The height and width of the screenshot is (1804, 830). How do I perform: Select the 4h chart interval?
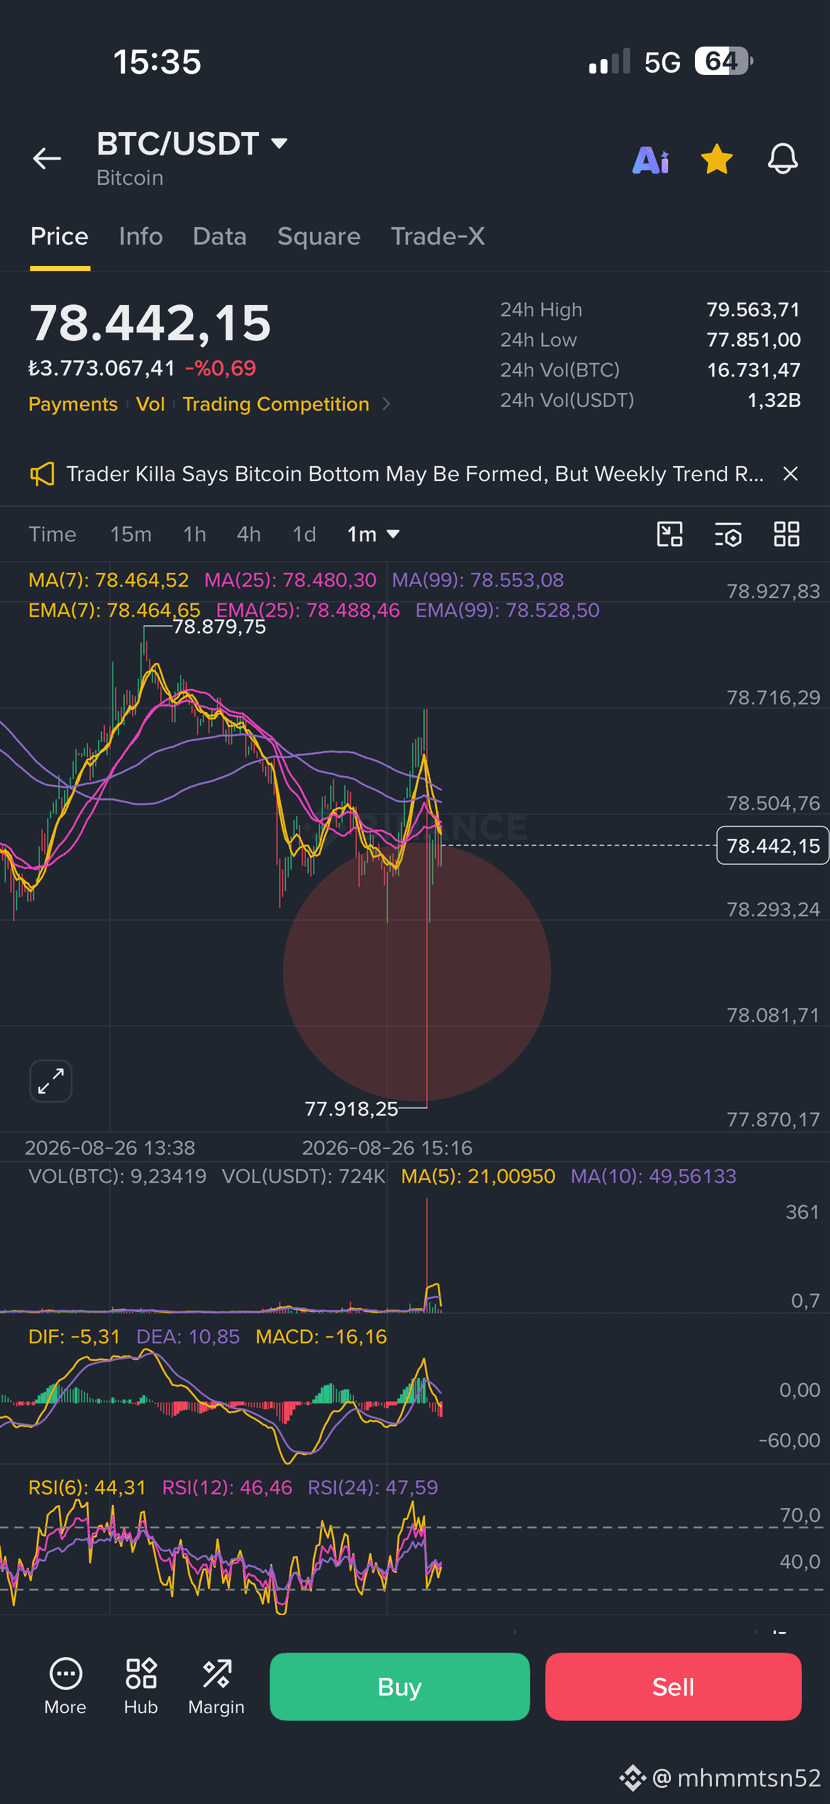click(x=249, y=534)
